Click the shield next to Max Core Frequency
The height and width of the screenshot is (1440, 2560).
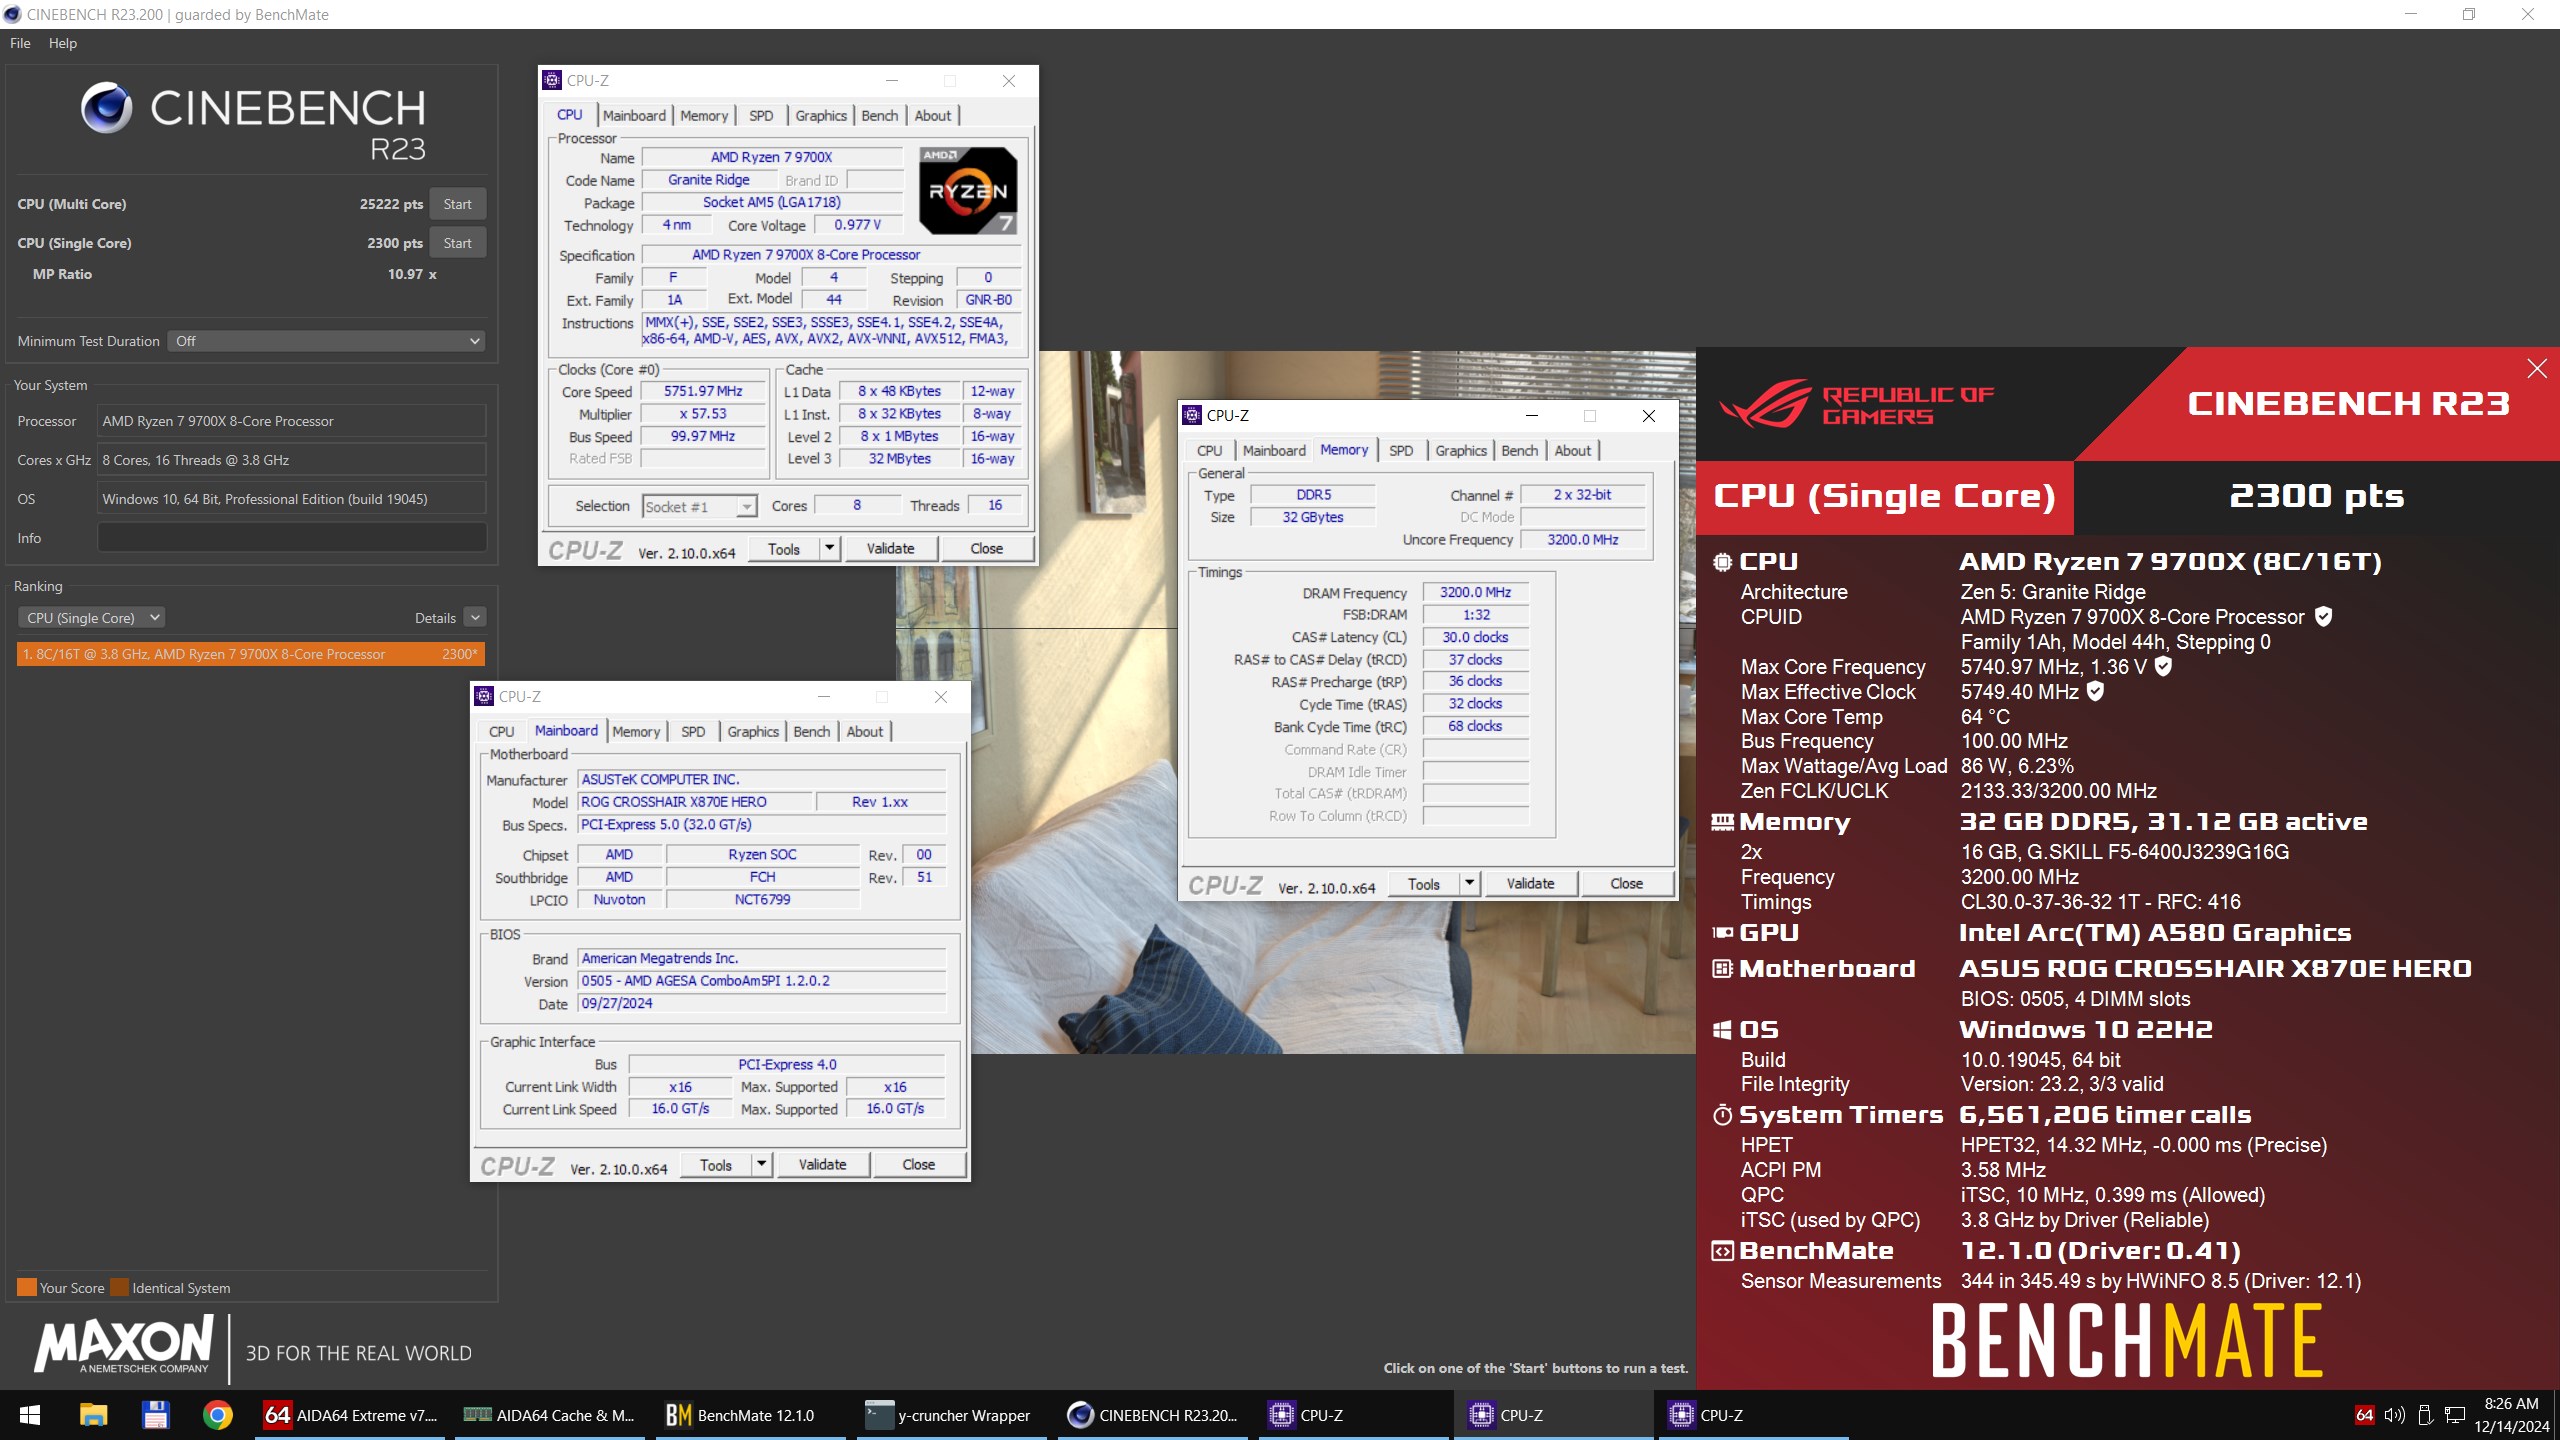click(x=2162, y=666)
